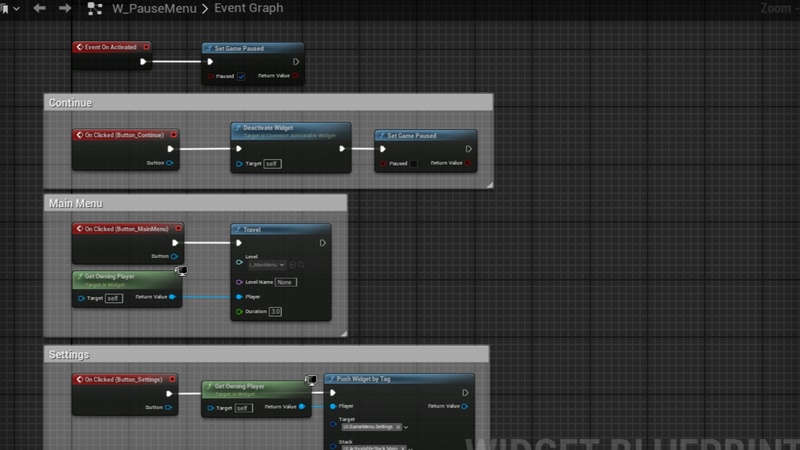
Task: Select the Settings comment box header
Action: coord(70,355)
